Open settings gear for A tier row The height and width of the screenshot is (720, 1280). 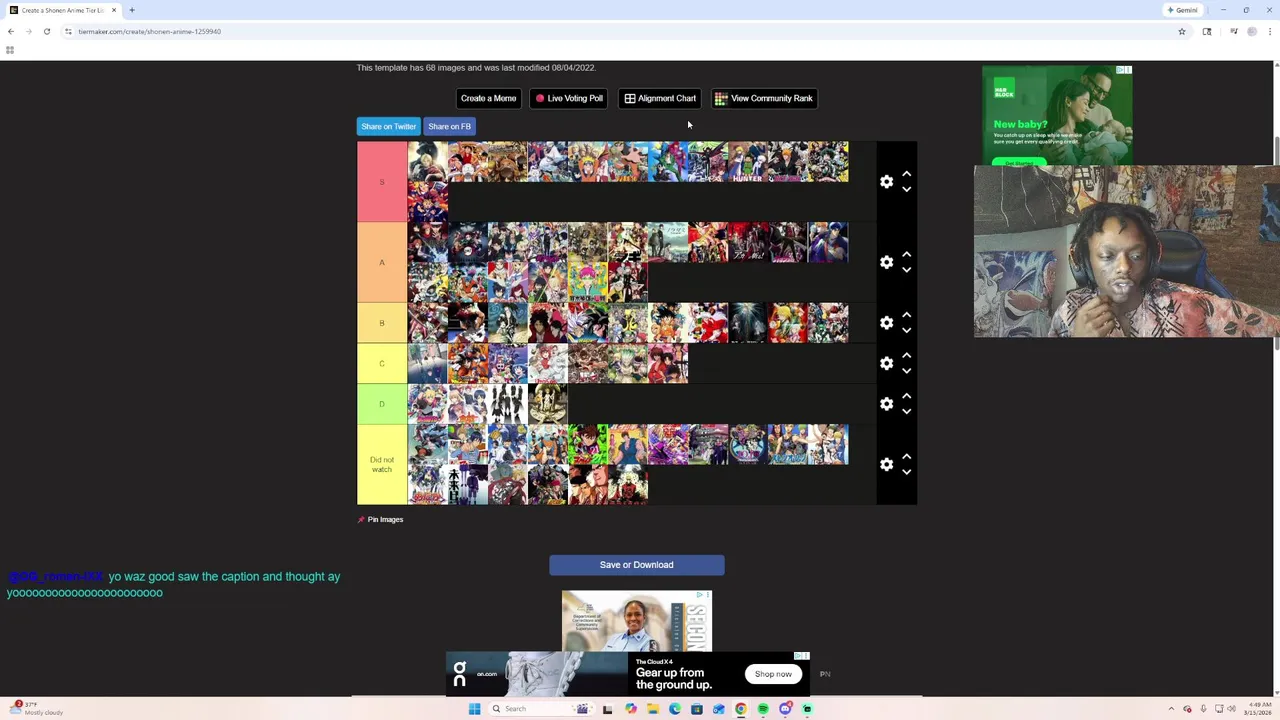tap(886, 262)
